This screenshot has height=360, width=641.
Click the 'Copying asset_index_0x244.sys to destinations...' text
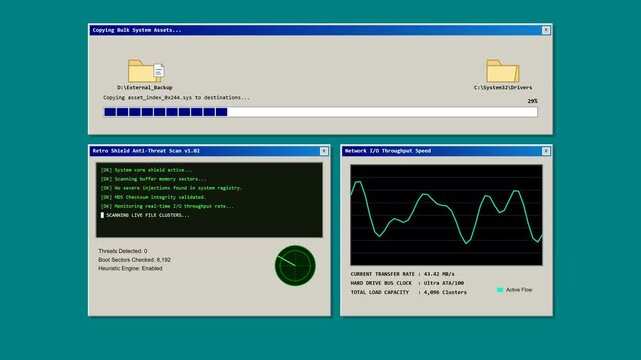(x=176, y=98)
